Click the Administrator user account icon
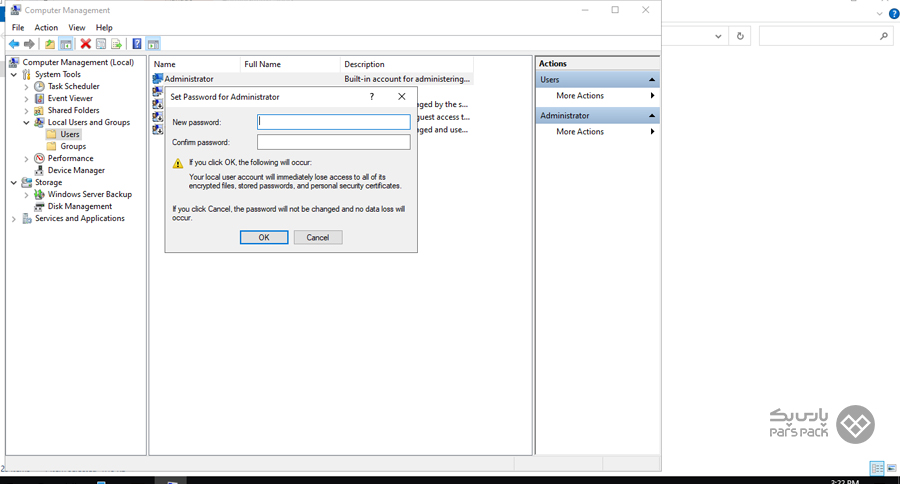 coord(157,79)
